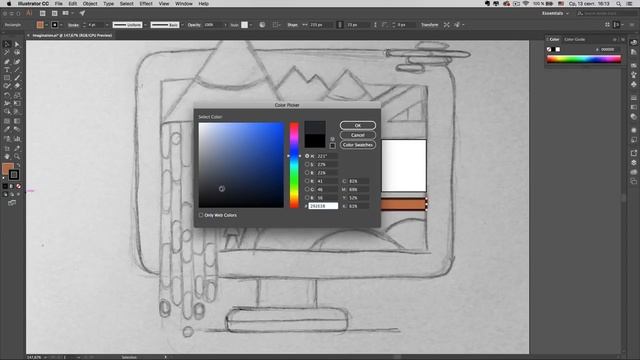Image resolution: width=640 pixels, height=360 pixels.
Task: Click Cancel in the Color Picker
Action: [358, 135]
